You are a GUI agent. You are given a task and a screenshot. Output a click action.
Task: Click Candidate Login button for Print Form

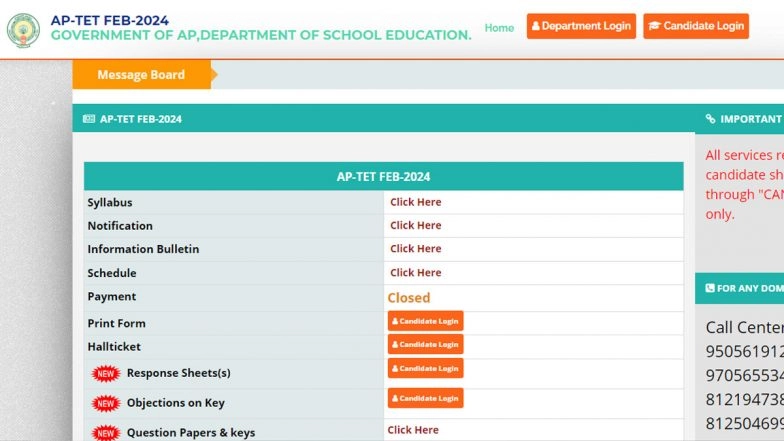tap(426, 321)
